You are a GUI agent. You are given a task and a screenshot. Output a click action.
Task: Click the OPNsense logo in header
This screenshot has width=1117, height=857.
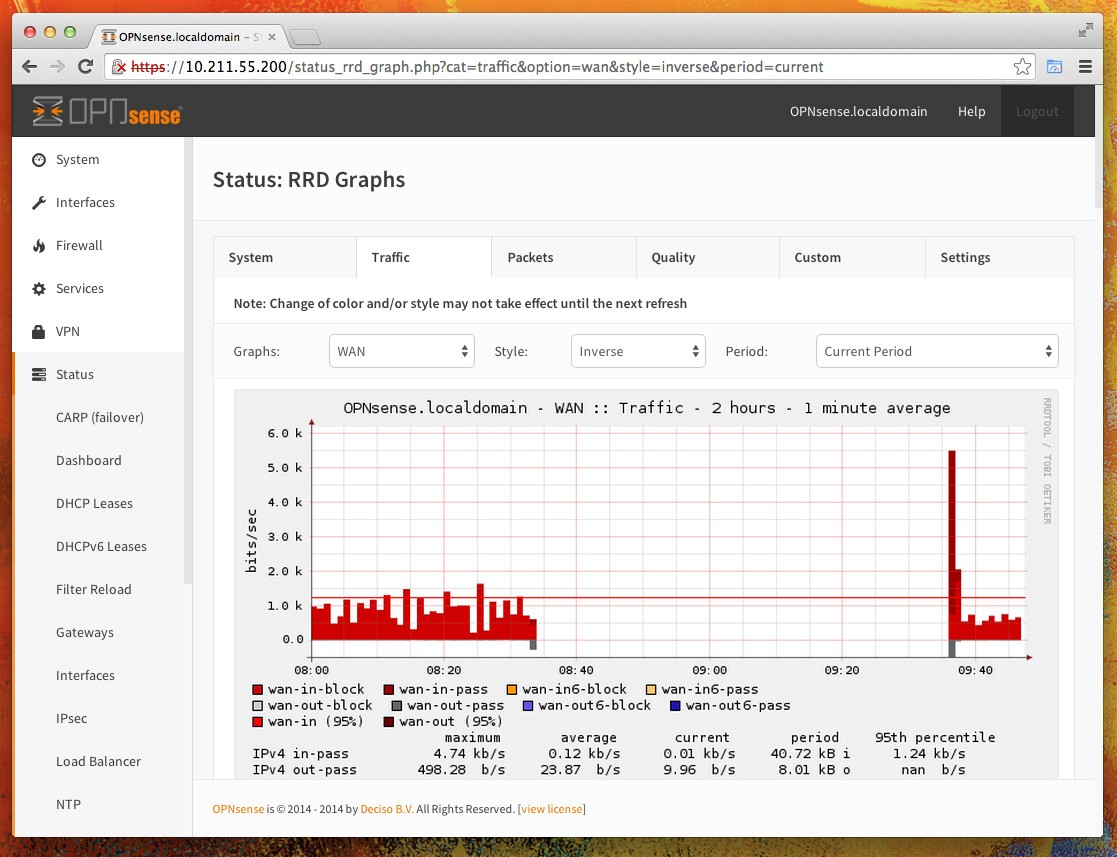(106, 111)
